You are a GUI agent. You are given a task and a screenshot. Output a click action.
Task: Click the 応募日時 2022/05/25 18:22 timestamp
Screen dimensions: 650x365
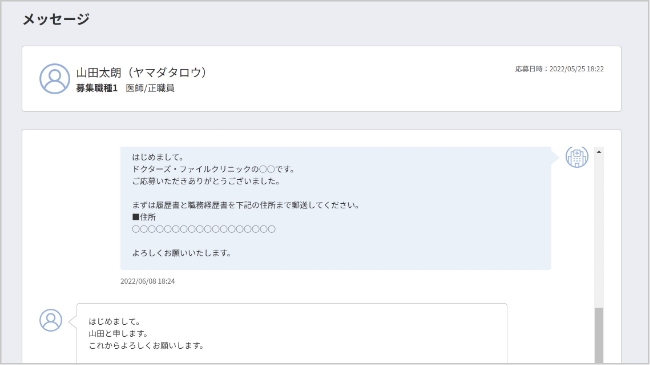559,69
